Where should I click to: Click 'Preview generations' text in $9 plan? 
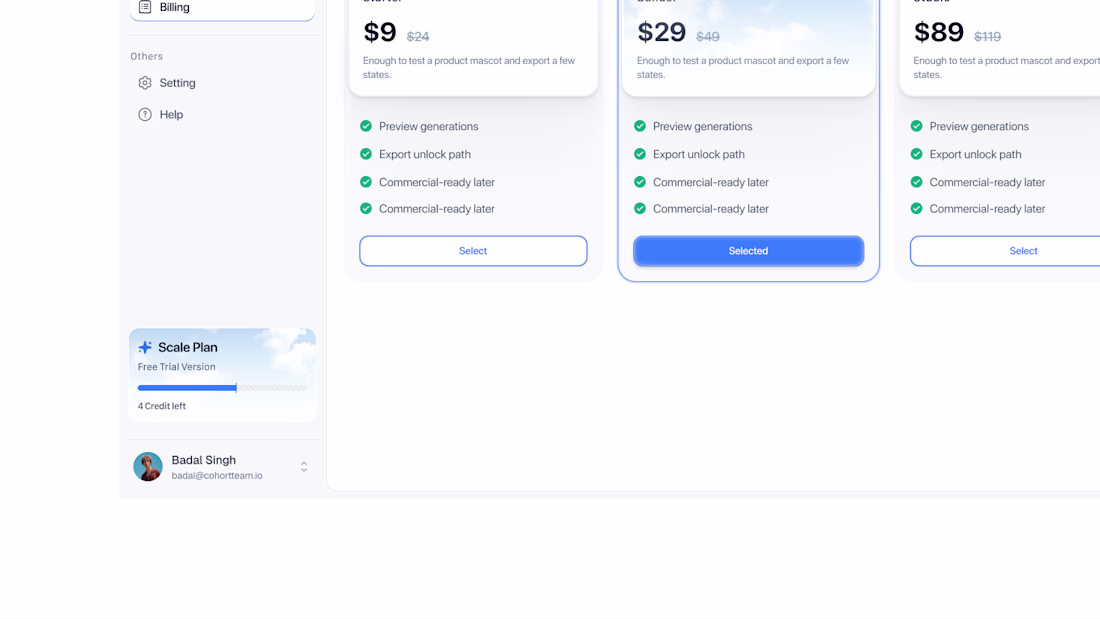(429, 126)
